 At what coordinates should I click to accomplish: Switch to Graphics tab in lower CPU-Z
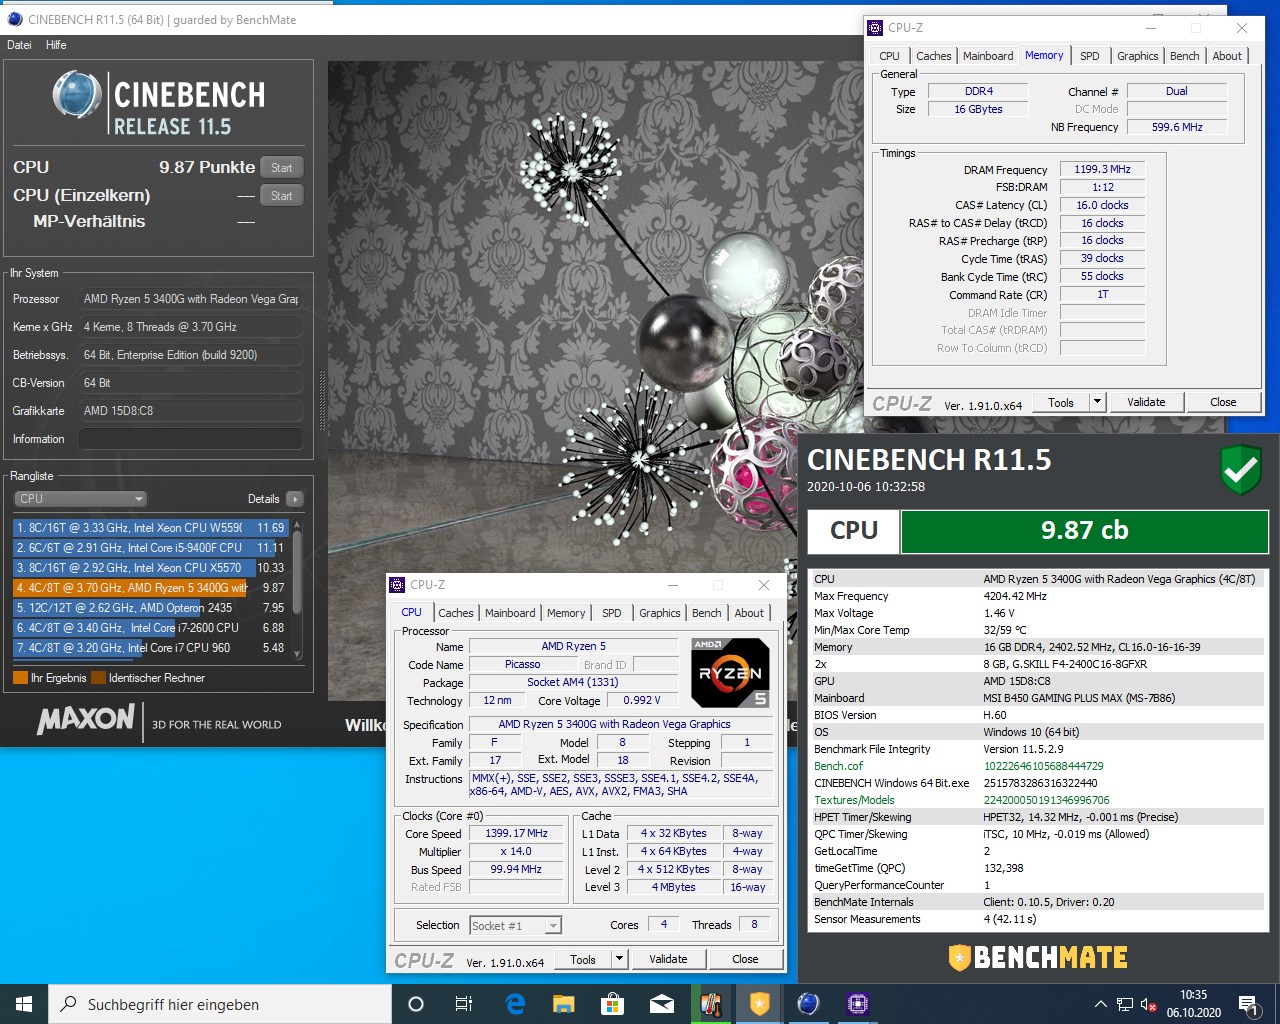pos(660,613)
